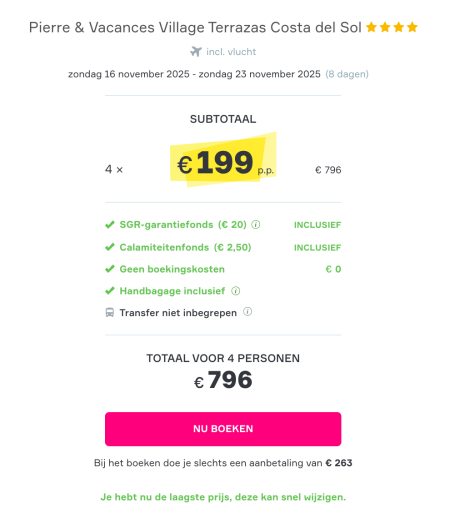Click the (8 dagen) duration text

(x=347, y=74)
